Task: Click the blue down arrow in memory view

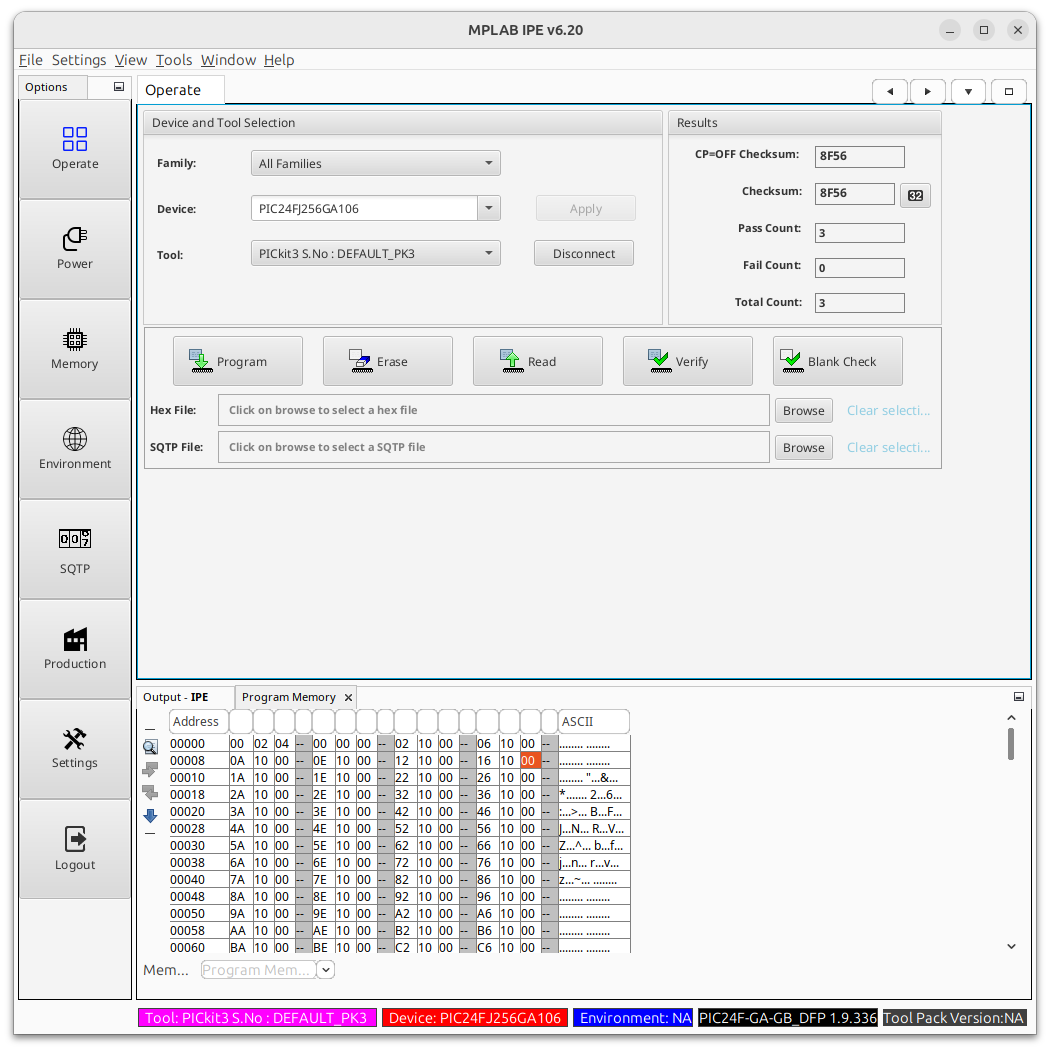Action: (x=150, y=816)
